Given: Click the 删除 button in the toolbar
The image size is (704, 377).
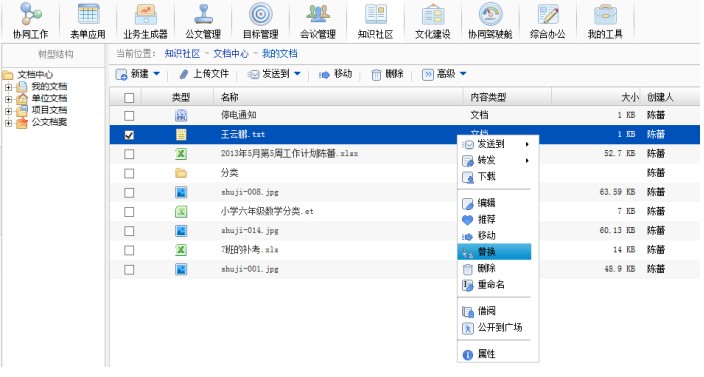Looking at the screenshot, I should tap(387, 74).
